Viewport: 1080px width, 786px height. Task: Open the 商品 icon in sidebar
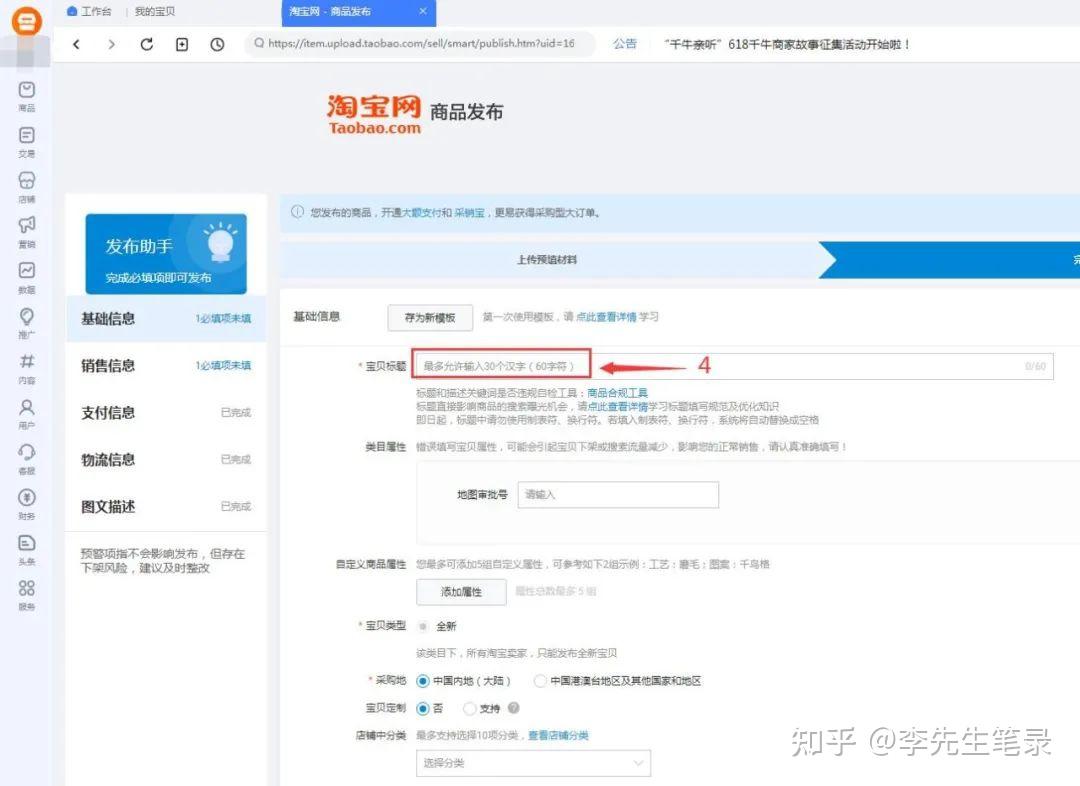click(27, 96)
